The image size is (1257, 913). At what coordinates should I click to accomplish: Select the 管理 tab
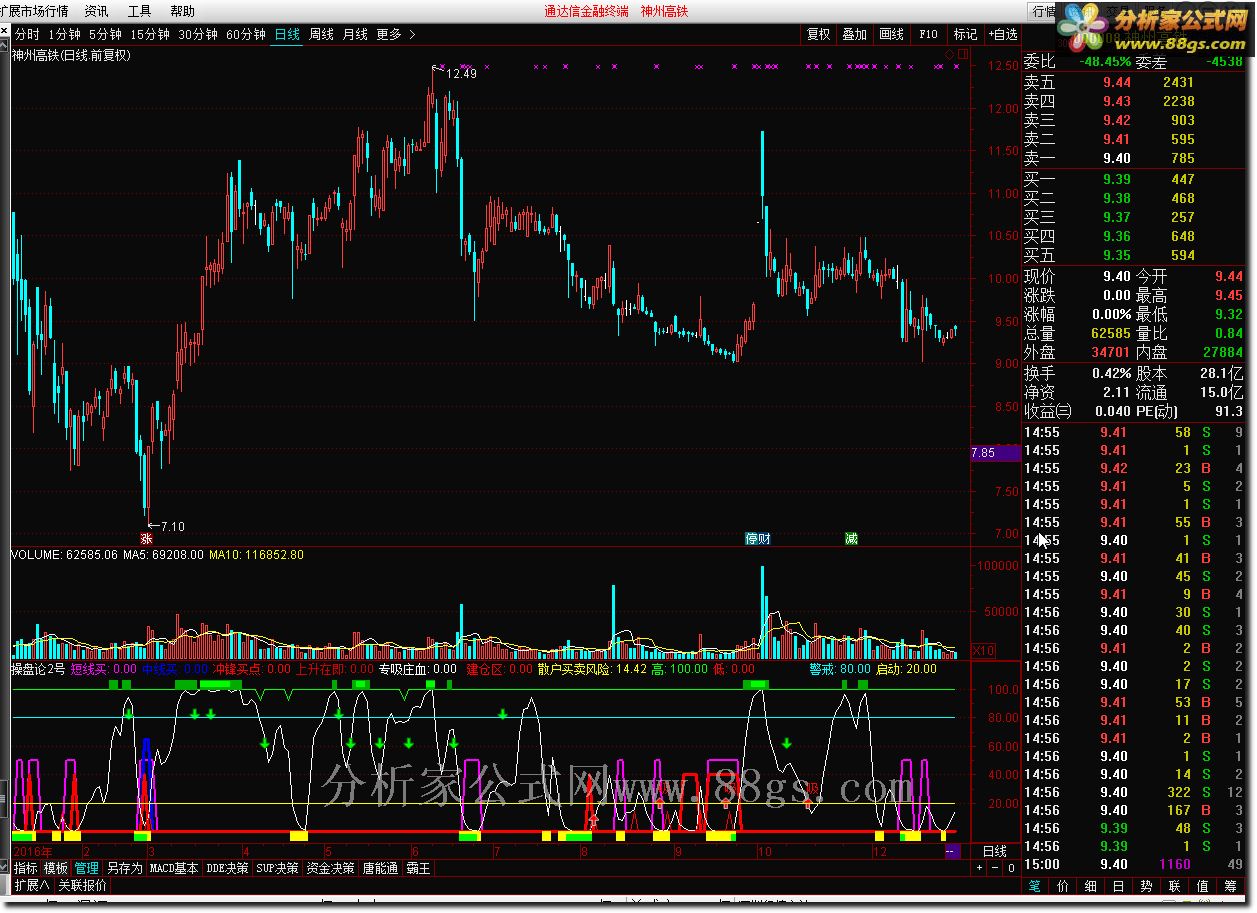[x=87, y=868]
